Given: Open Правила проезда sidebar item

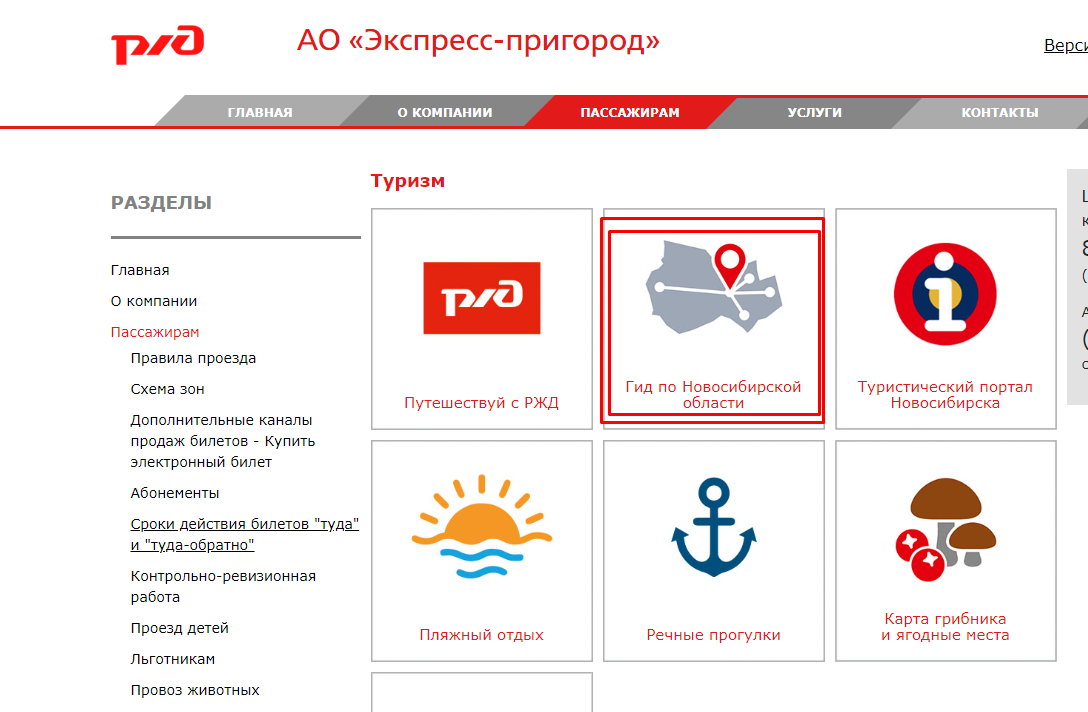Looking at the screenshot, I should [194, 358].
